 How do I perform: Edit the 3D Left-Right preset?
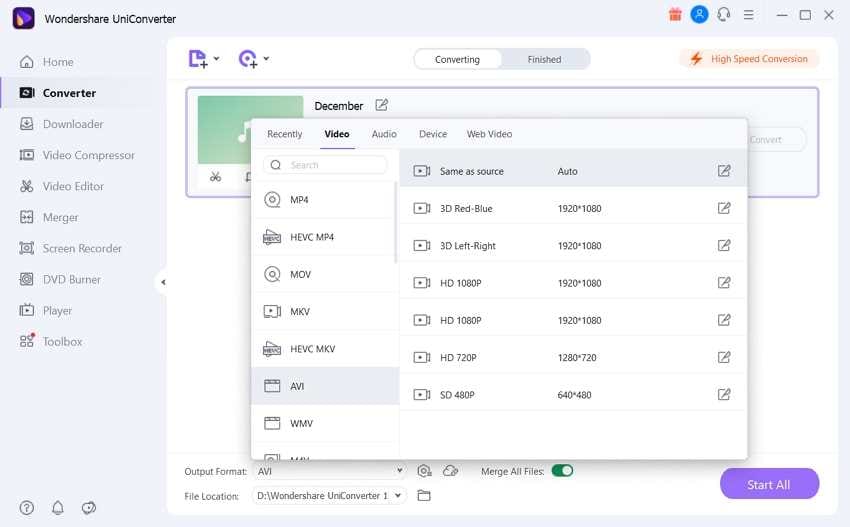click(x=724, y=246)
